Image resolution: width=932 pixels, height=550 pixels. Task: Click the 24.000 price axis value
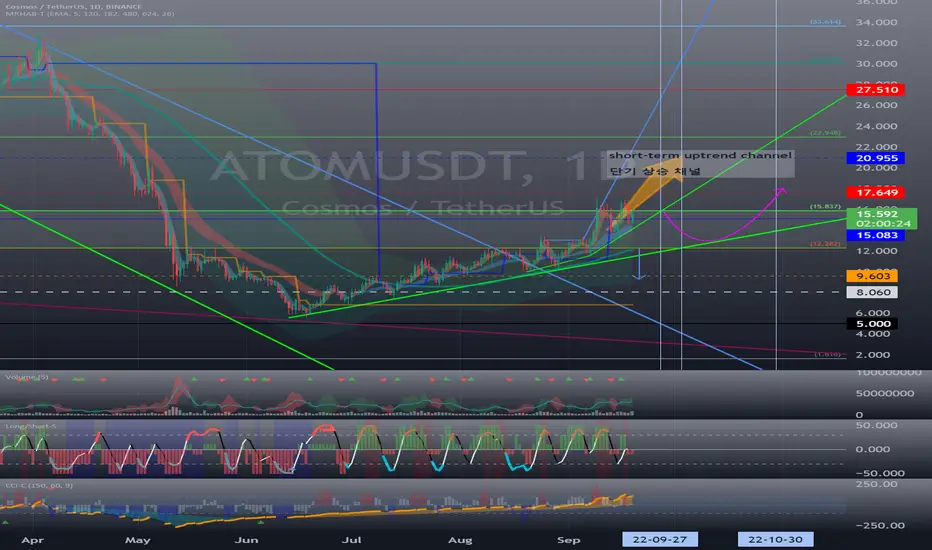click(x=876, y=126)
